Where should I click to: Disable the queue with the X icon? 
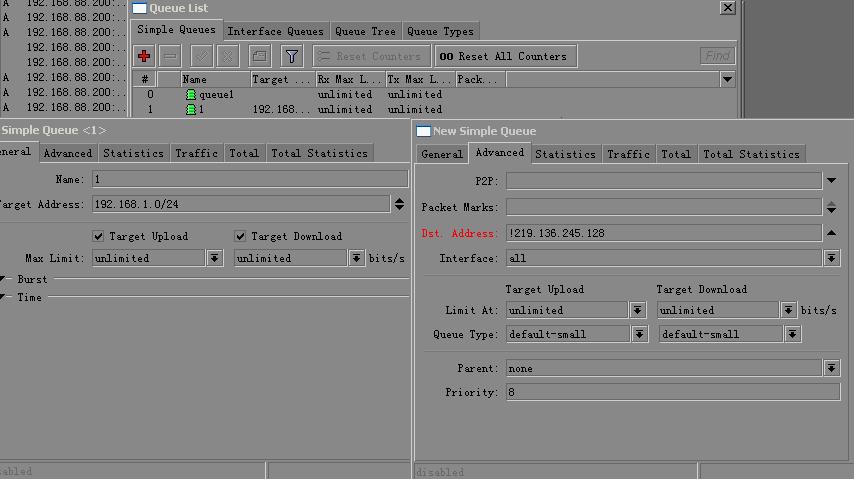(228, 56)
